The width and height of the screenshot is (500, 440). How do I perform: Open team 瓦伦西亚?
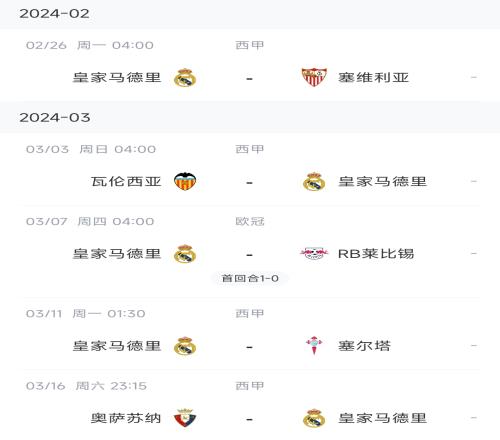(126, 182)
